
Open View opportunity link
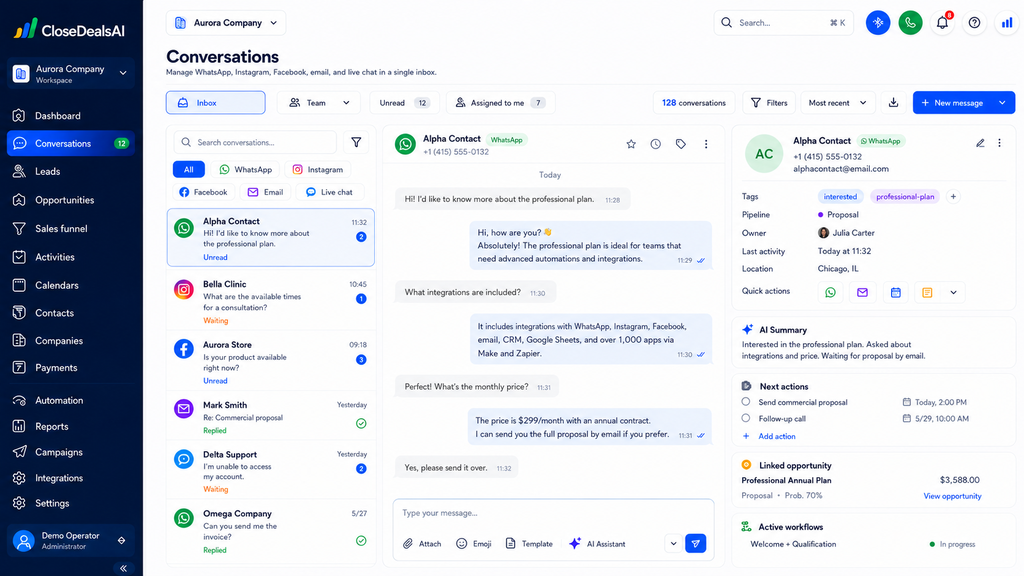coord(952,496)
